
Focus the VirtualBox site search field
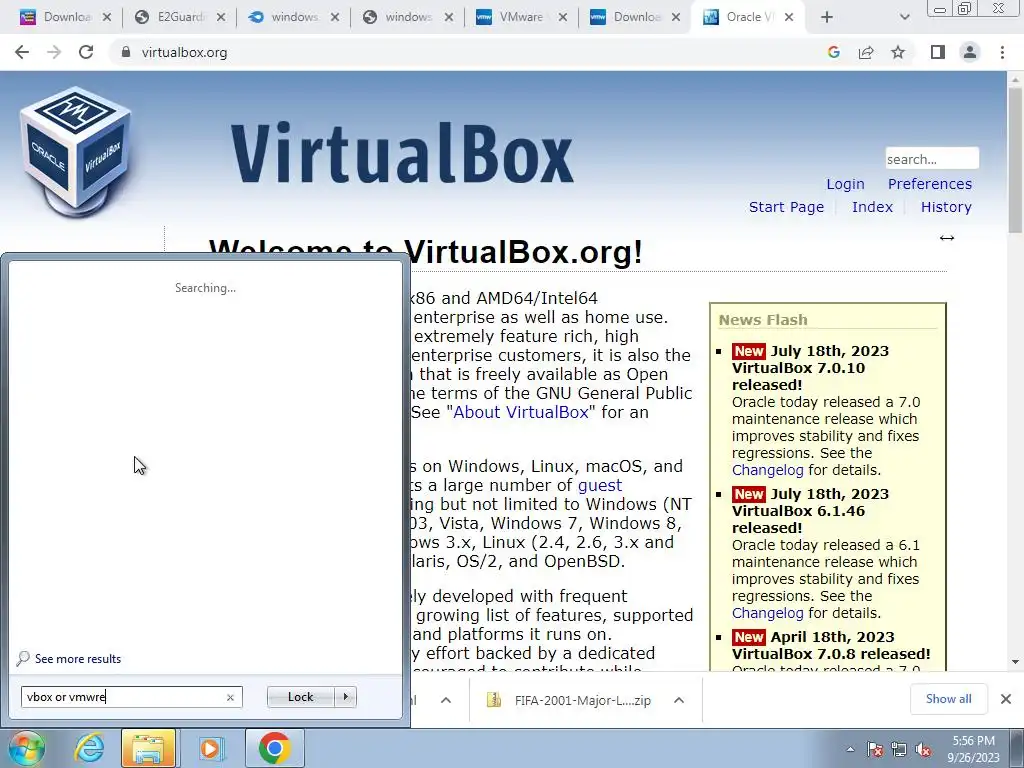[x=932, y=159]
